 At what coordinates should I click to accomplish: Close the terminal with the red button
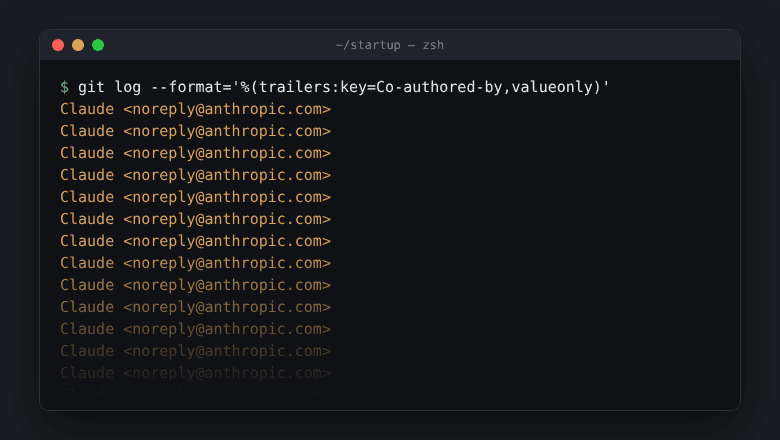58,45
